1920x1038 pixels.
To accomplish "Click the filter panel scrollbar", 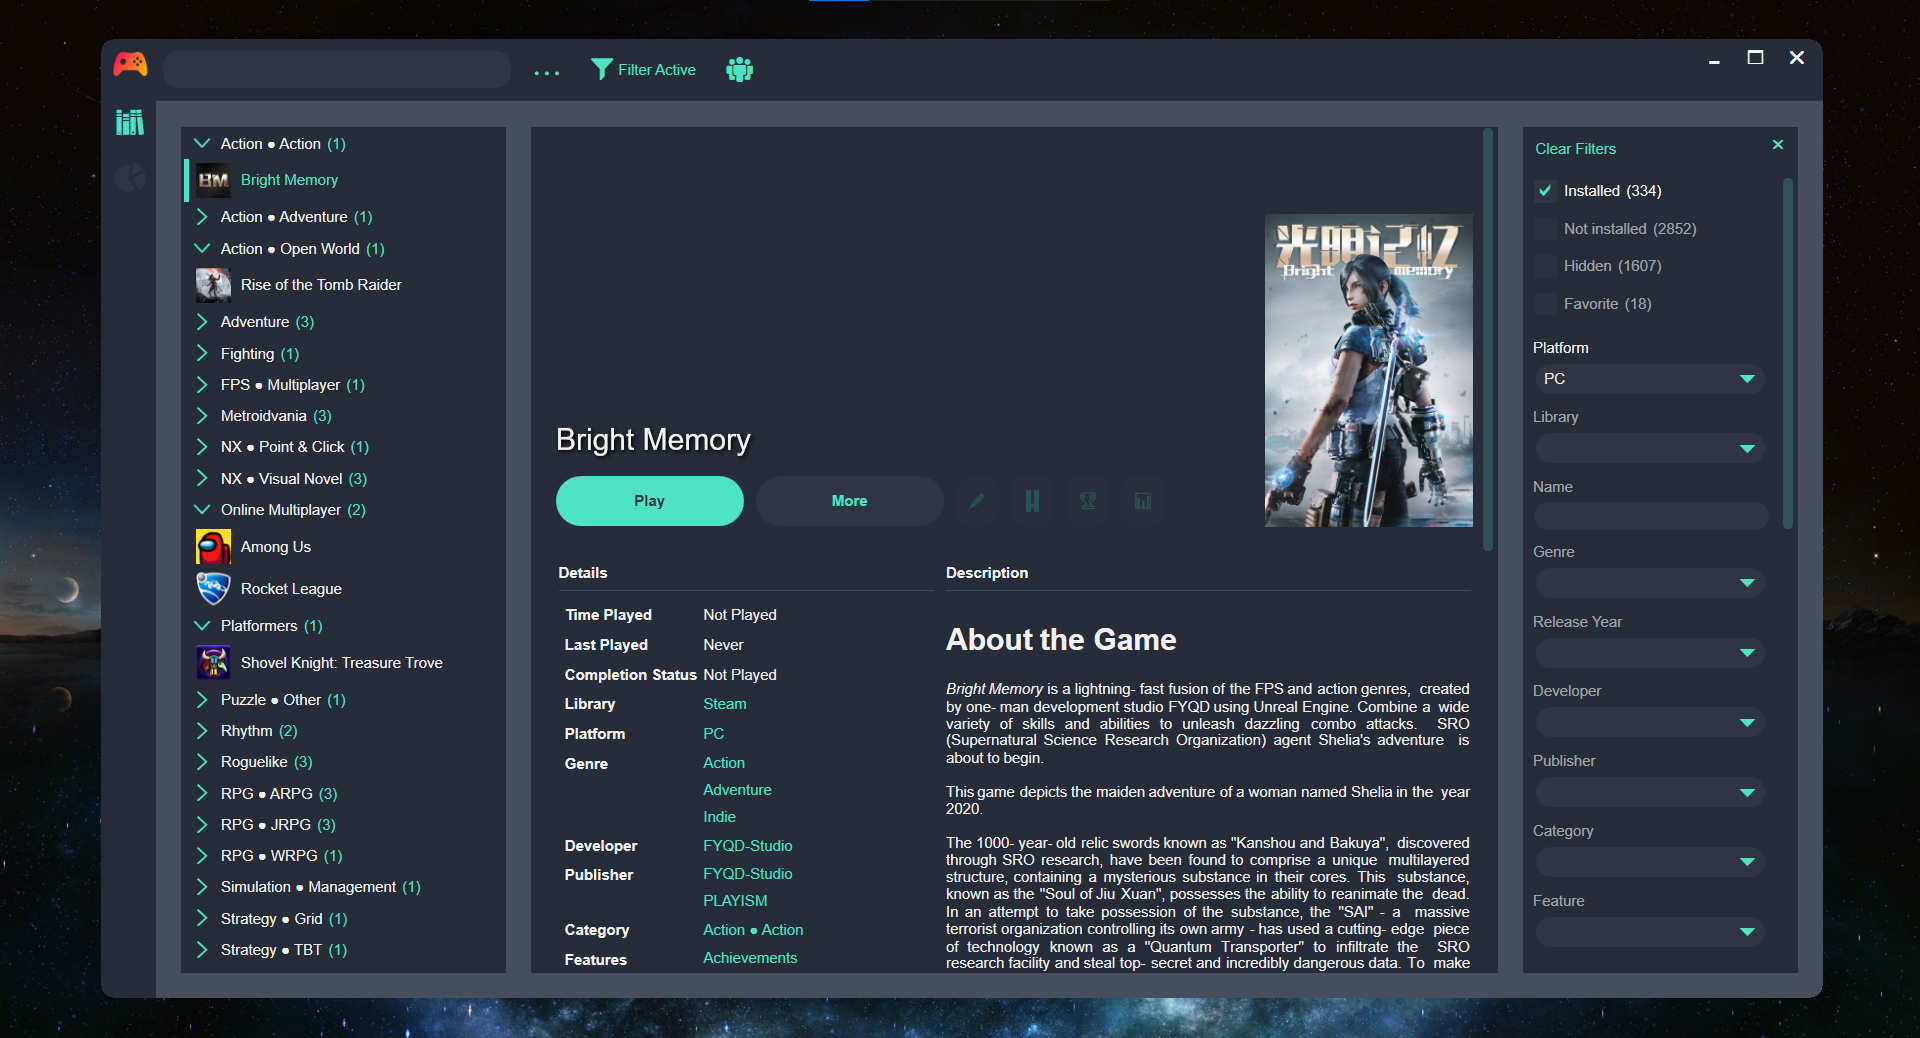I will pyautogui.click(x=1788, y=354).
